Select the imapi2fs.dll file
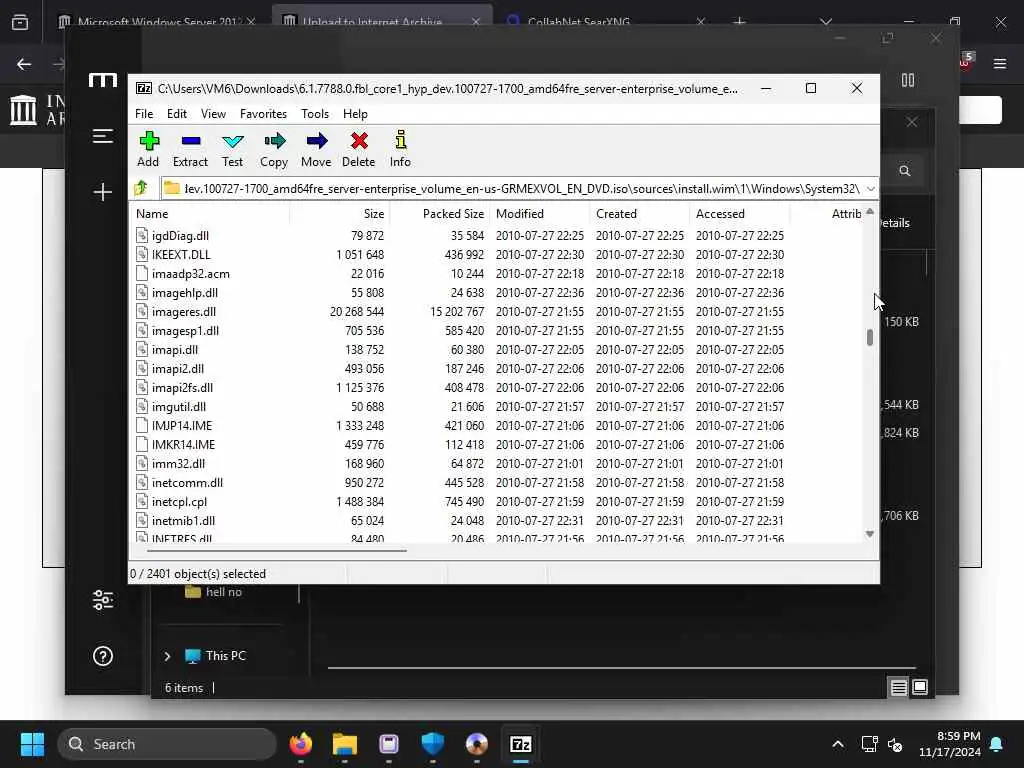Screen dimensions: 1024x768 (x=182, y=388)
